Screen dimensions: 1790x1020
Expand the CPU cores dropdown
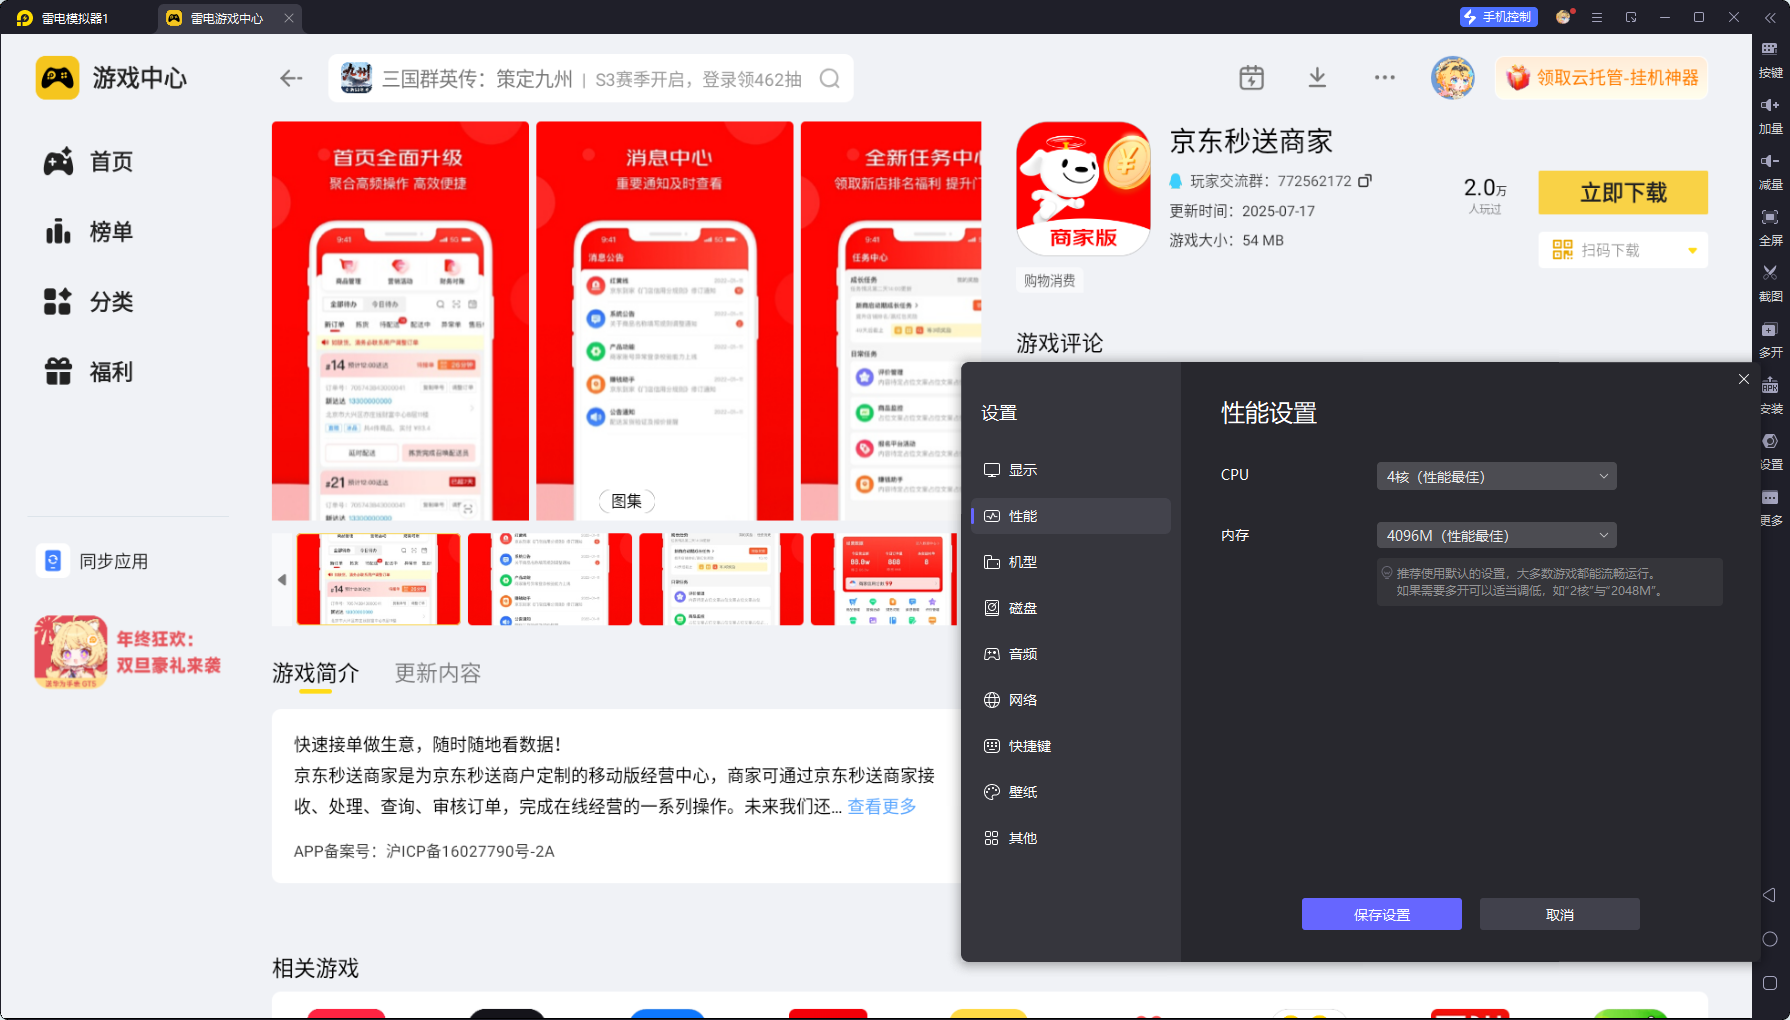[1496, 476]
